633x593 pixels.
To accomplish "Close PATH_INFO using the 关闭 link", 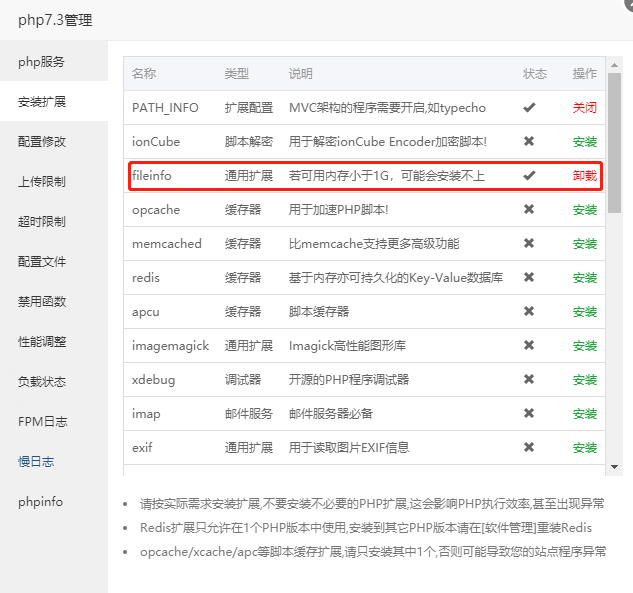I will click(585, 108).
